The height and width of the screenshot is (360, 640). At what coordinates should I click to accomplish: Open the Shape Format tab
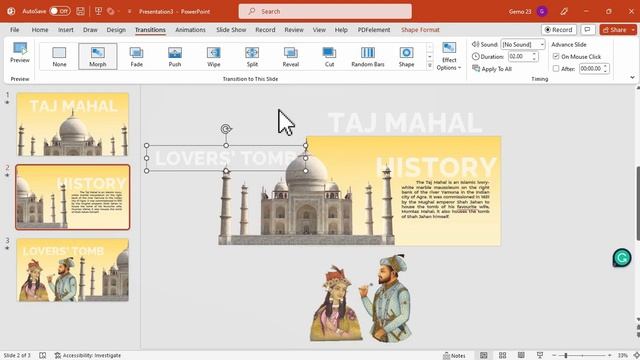click(420, 30)
